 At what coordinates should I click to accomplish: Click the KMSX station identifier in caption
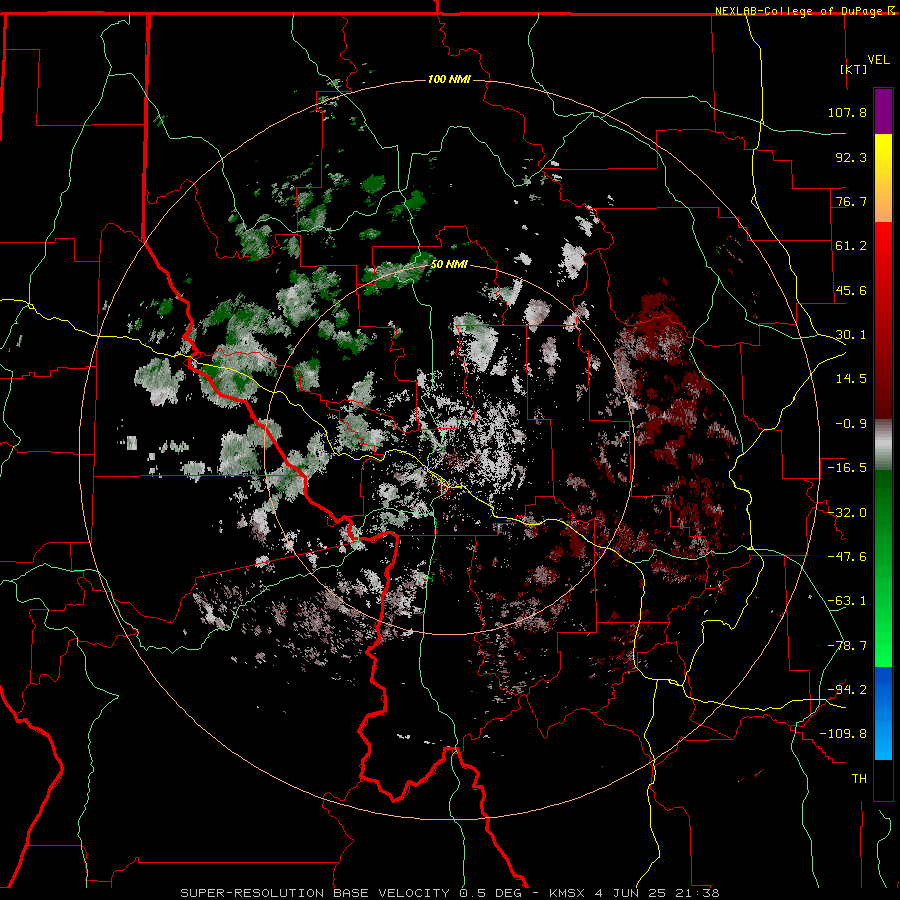click(565, 893)
